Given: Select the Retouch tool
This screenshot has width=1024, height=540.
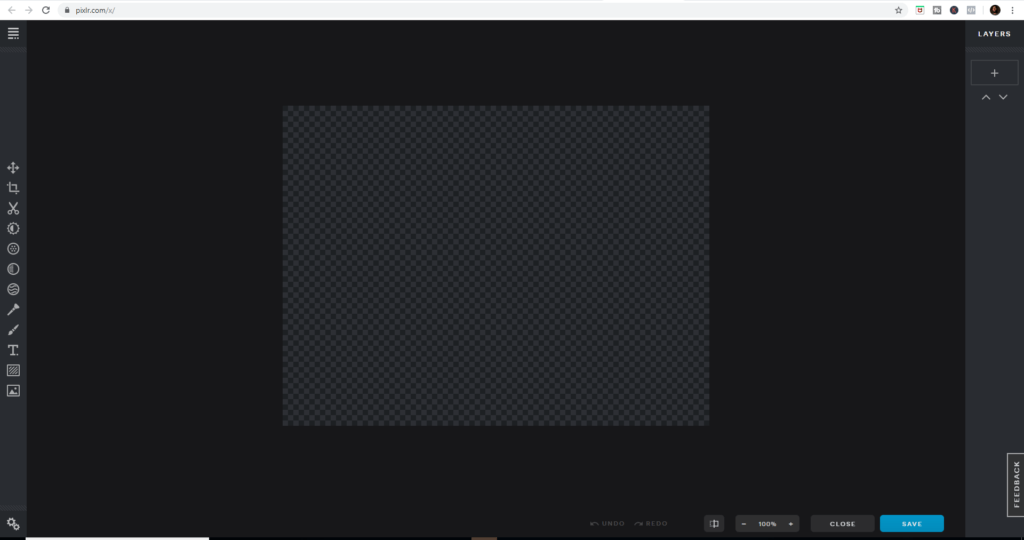Looking at the screenshot, I should point(13,310).
